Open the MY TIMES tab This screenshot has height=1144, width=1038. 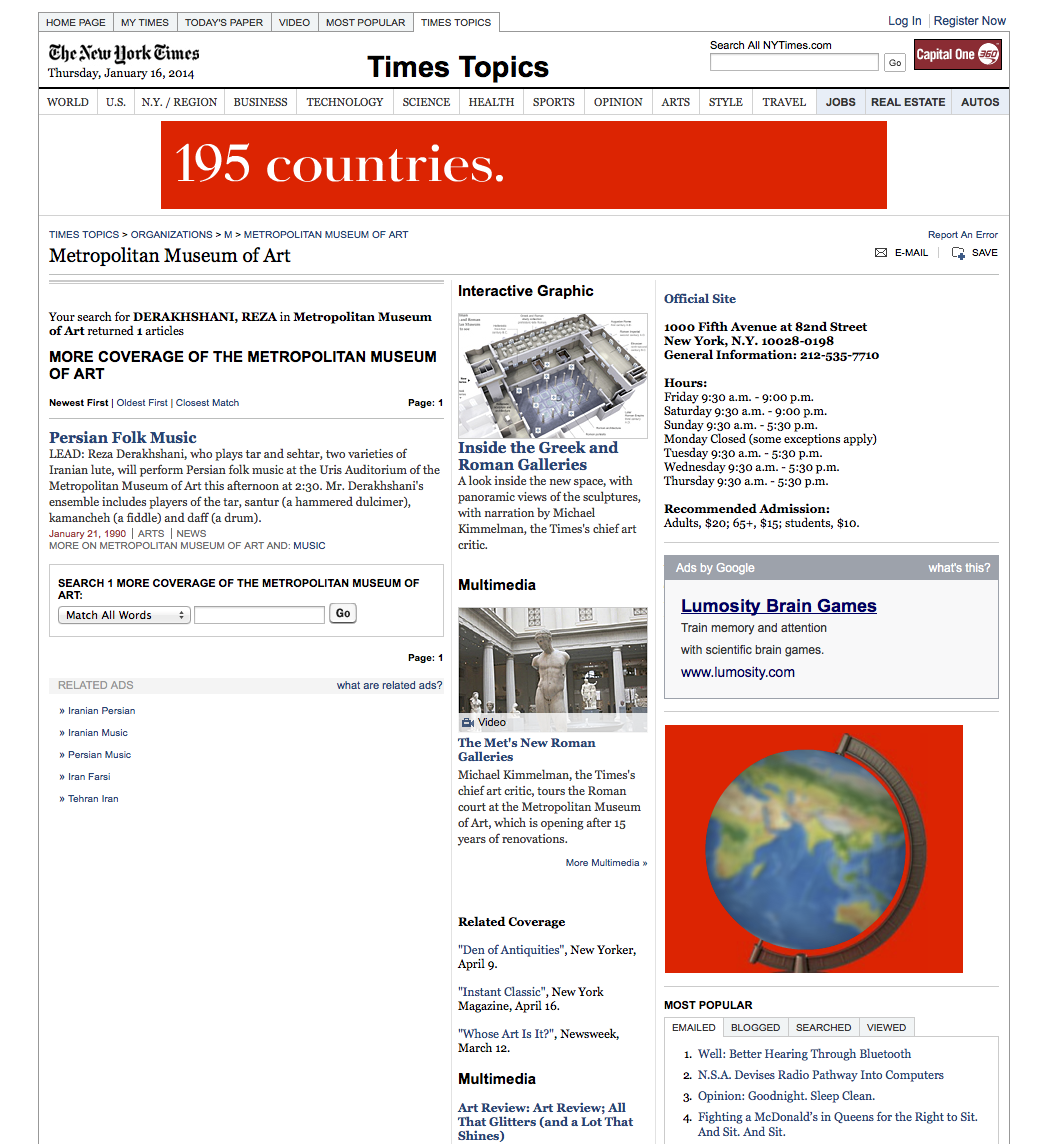coord(144,23)
